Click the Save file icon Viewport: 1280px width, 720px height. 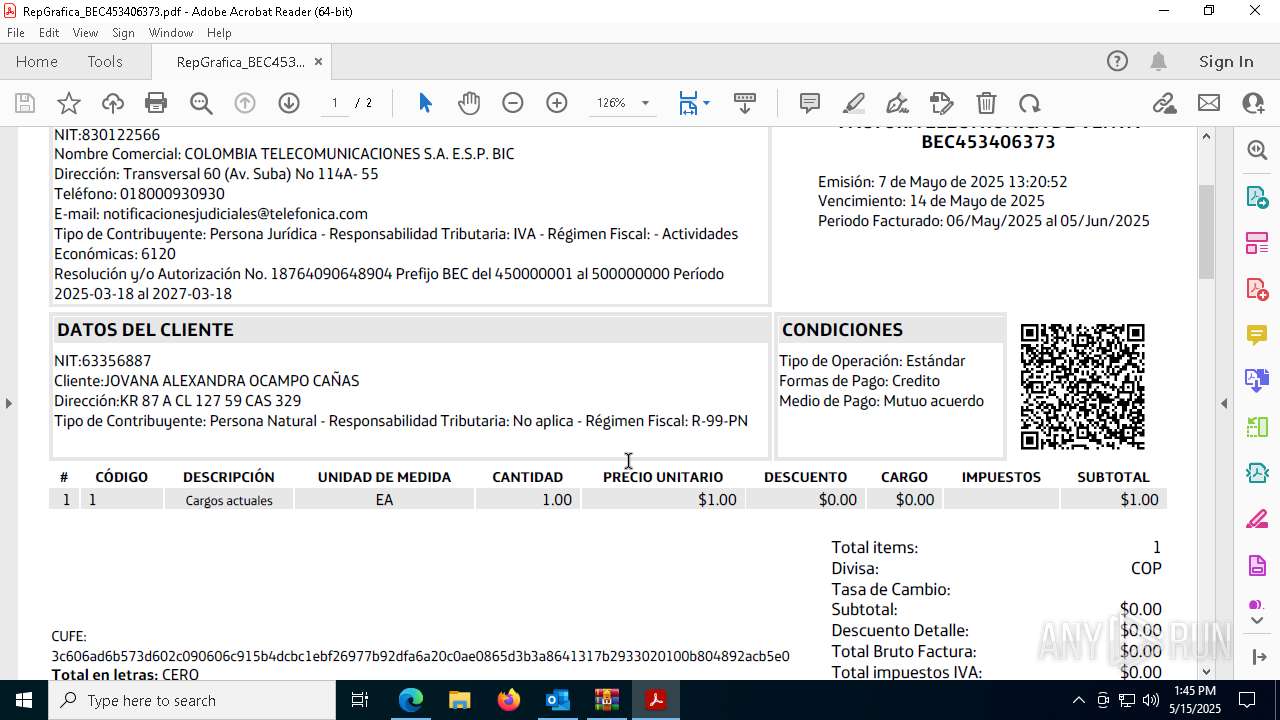[25, 103]
